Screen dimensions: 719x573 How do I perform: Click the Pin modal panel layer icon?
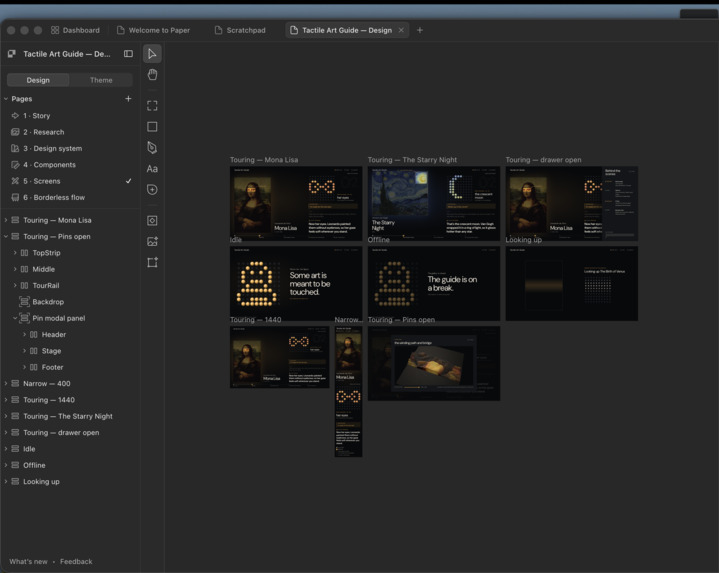(24, 318)
